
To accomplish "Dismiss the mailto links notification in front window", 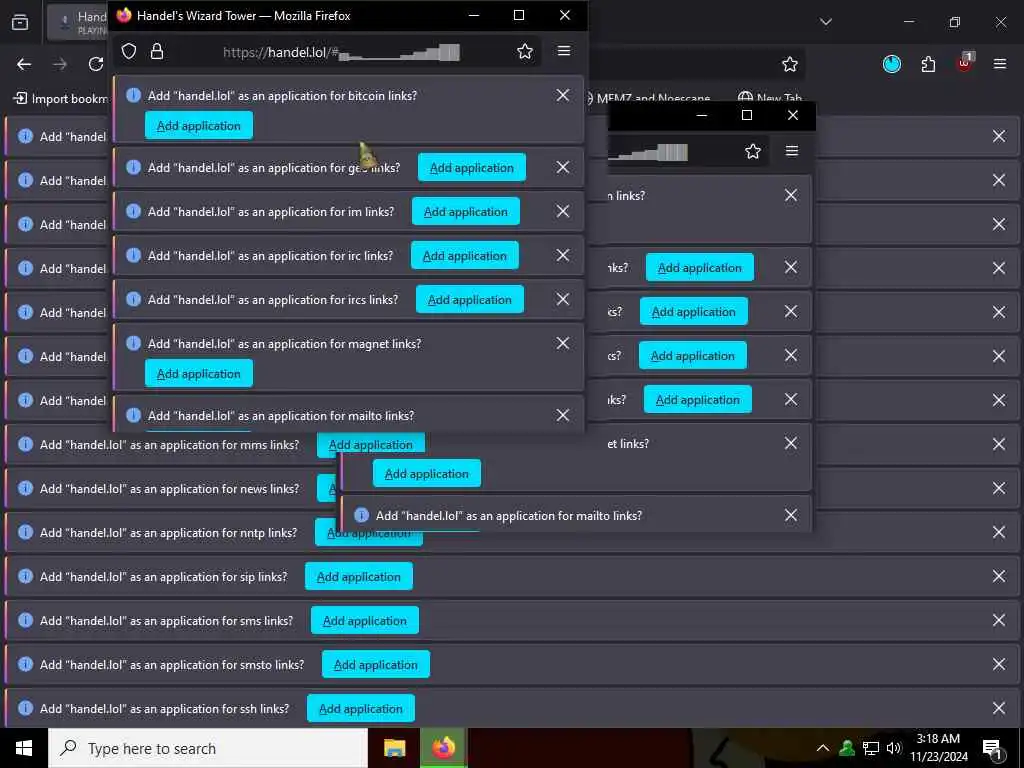I will tap(563, 415).
